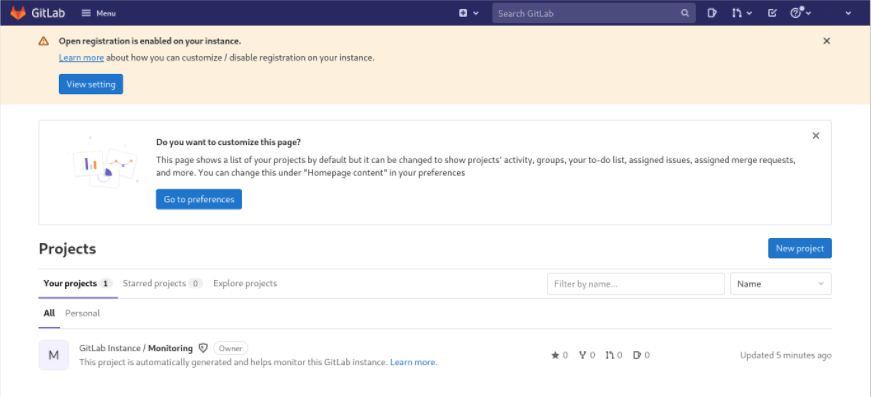Screen dimensions: 871x397
Task: Open merge requests dropdown in navbar
Action: pyautogui.click(x=742, y=13)
